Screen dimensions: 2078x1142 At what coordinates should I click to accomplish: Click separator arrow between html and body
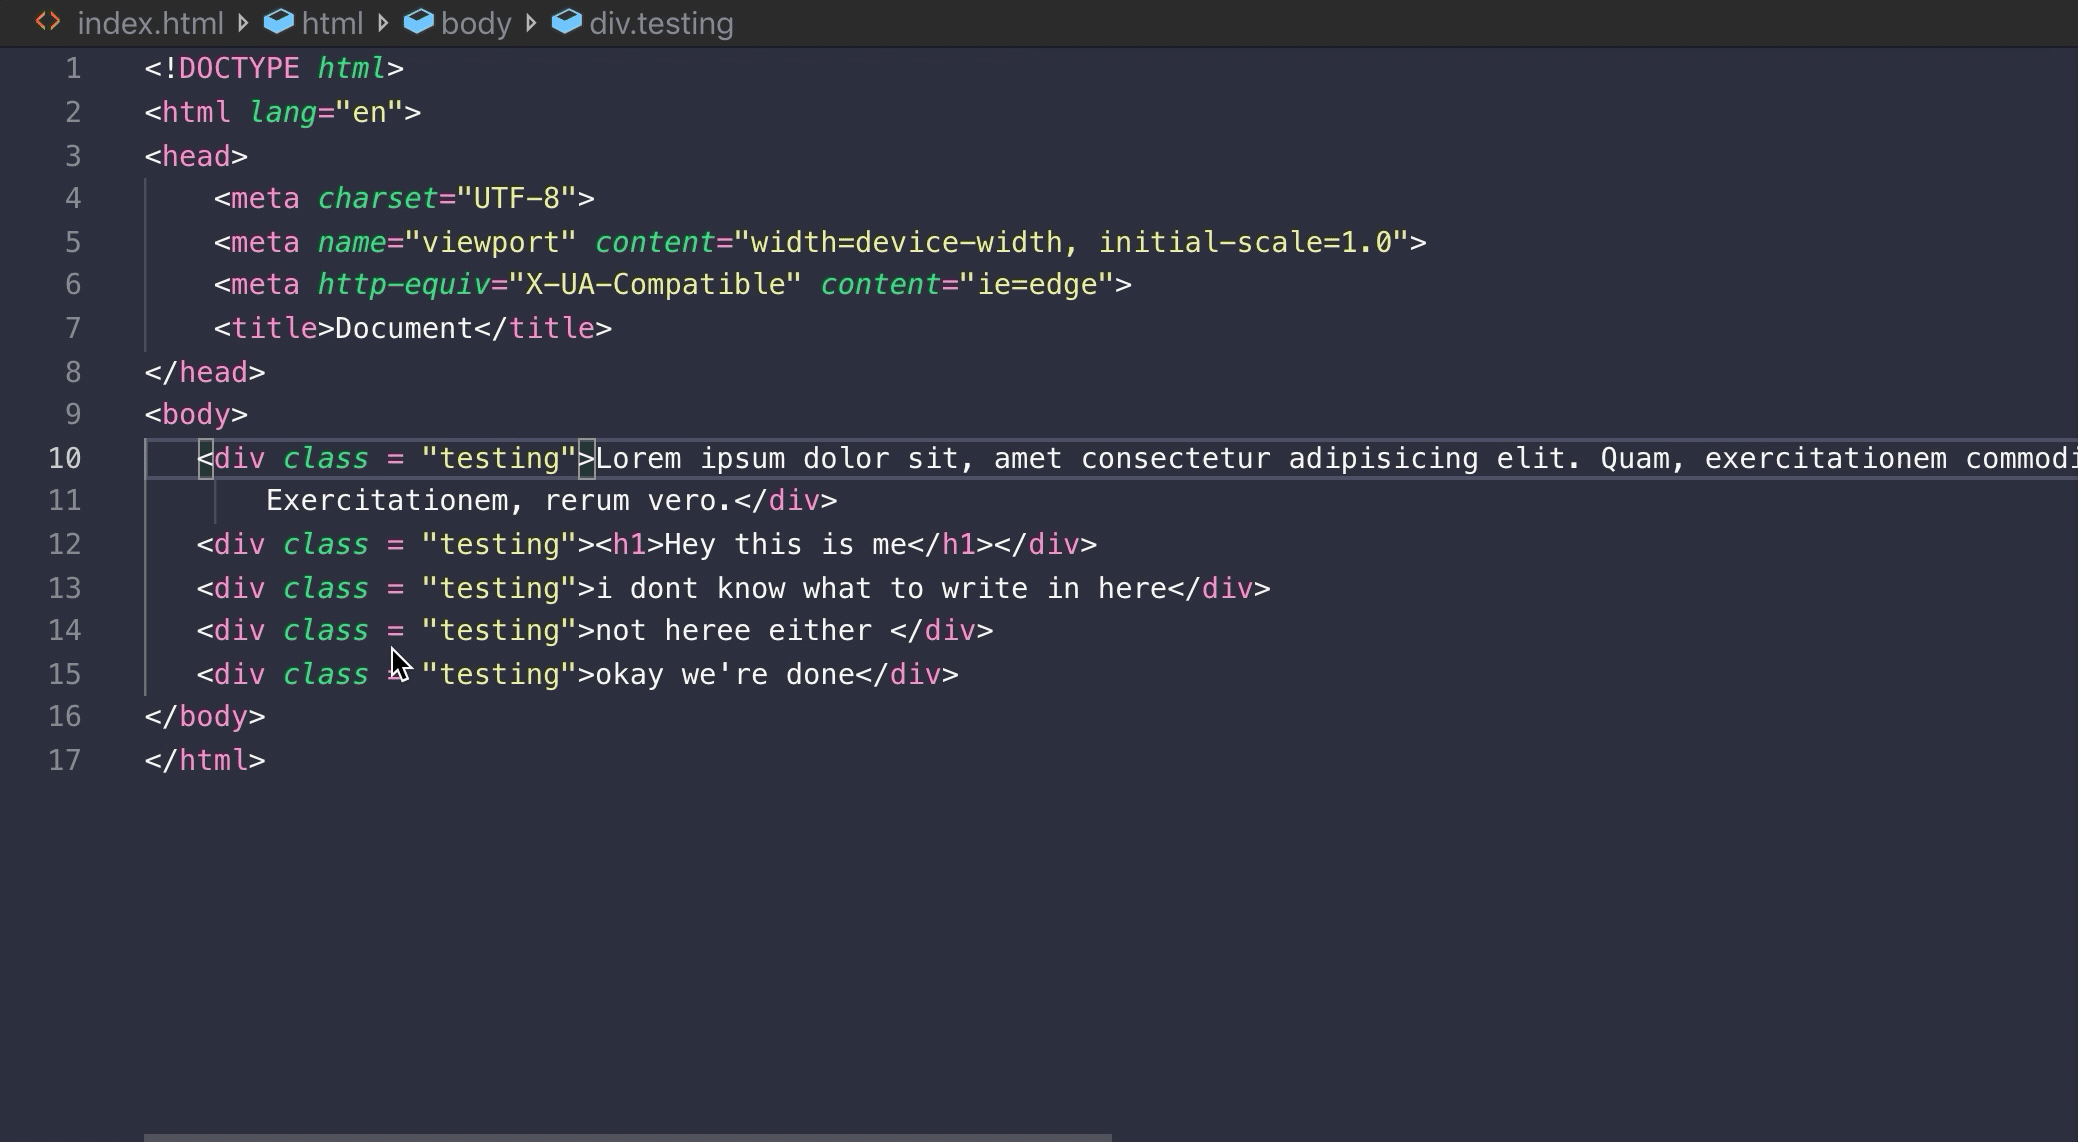click(383, 23)
